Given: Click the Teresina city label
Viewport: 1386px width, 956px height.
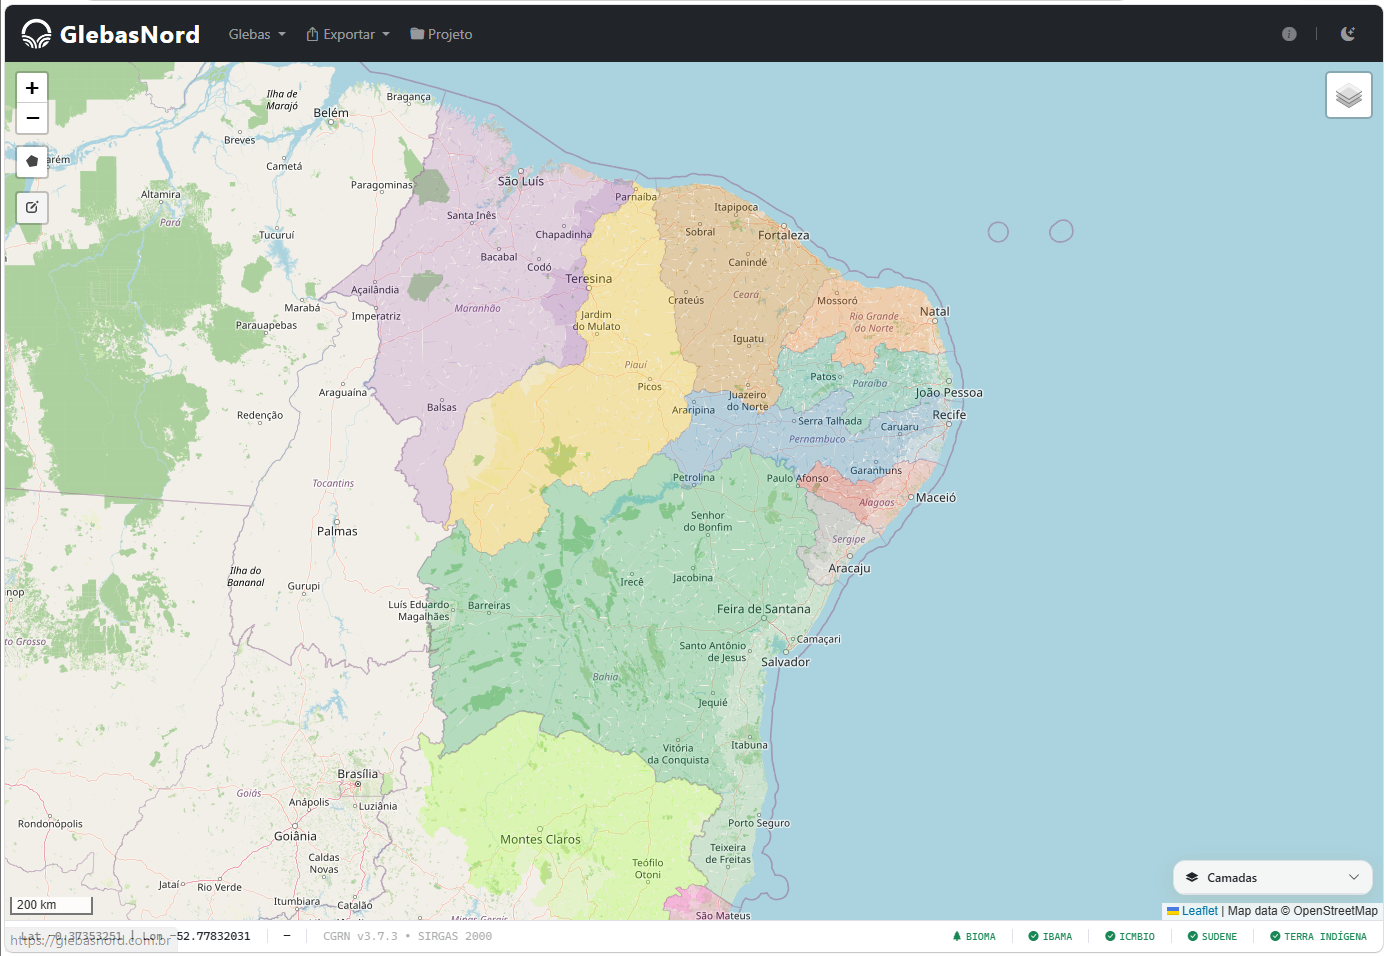Looking at the screenshot, I should pyautogui.click(x=589, y=279).
